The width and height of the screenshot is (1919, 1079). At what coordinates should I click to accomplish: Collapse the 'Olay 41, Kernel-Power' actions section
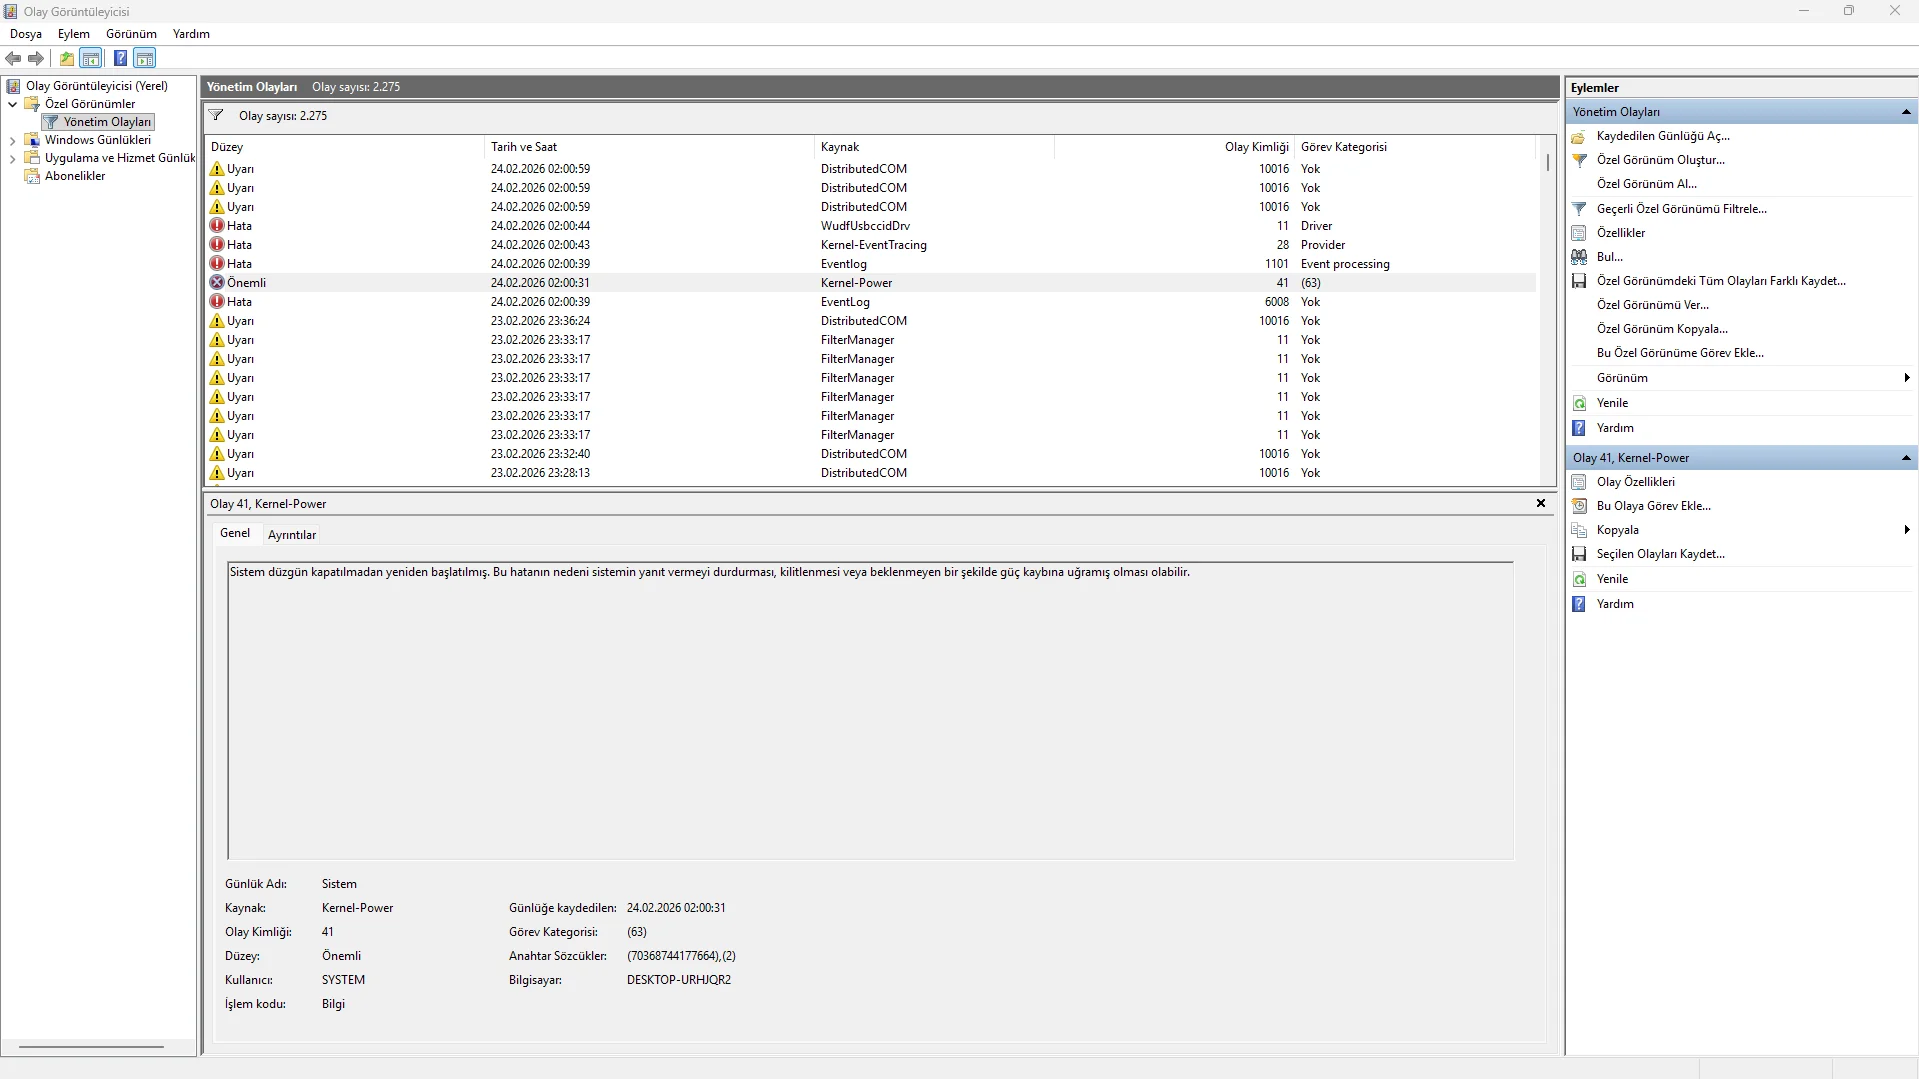1906,458
